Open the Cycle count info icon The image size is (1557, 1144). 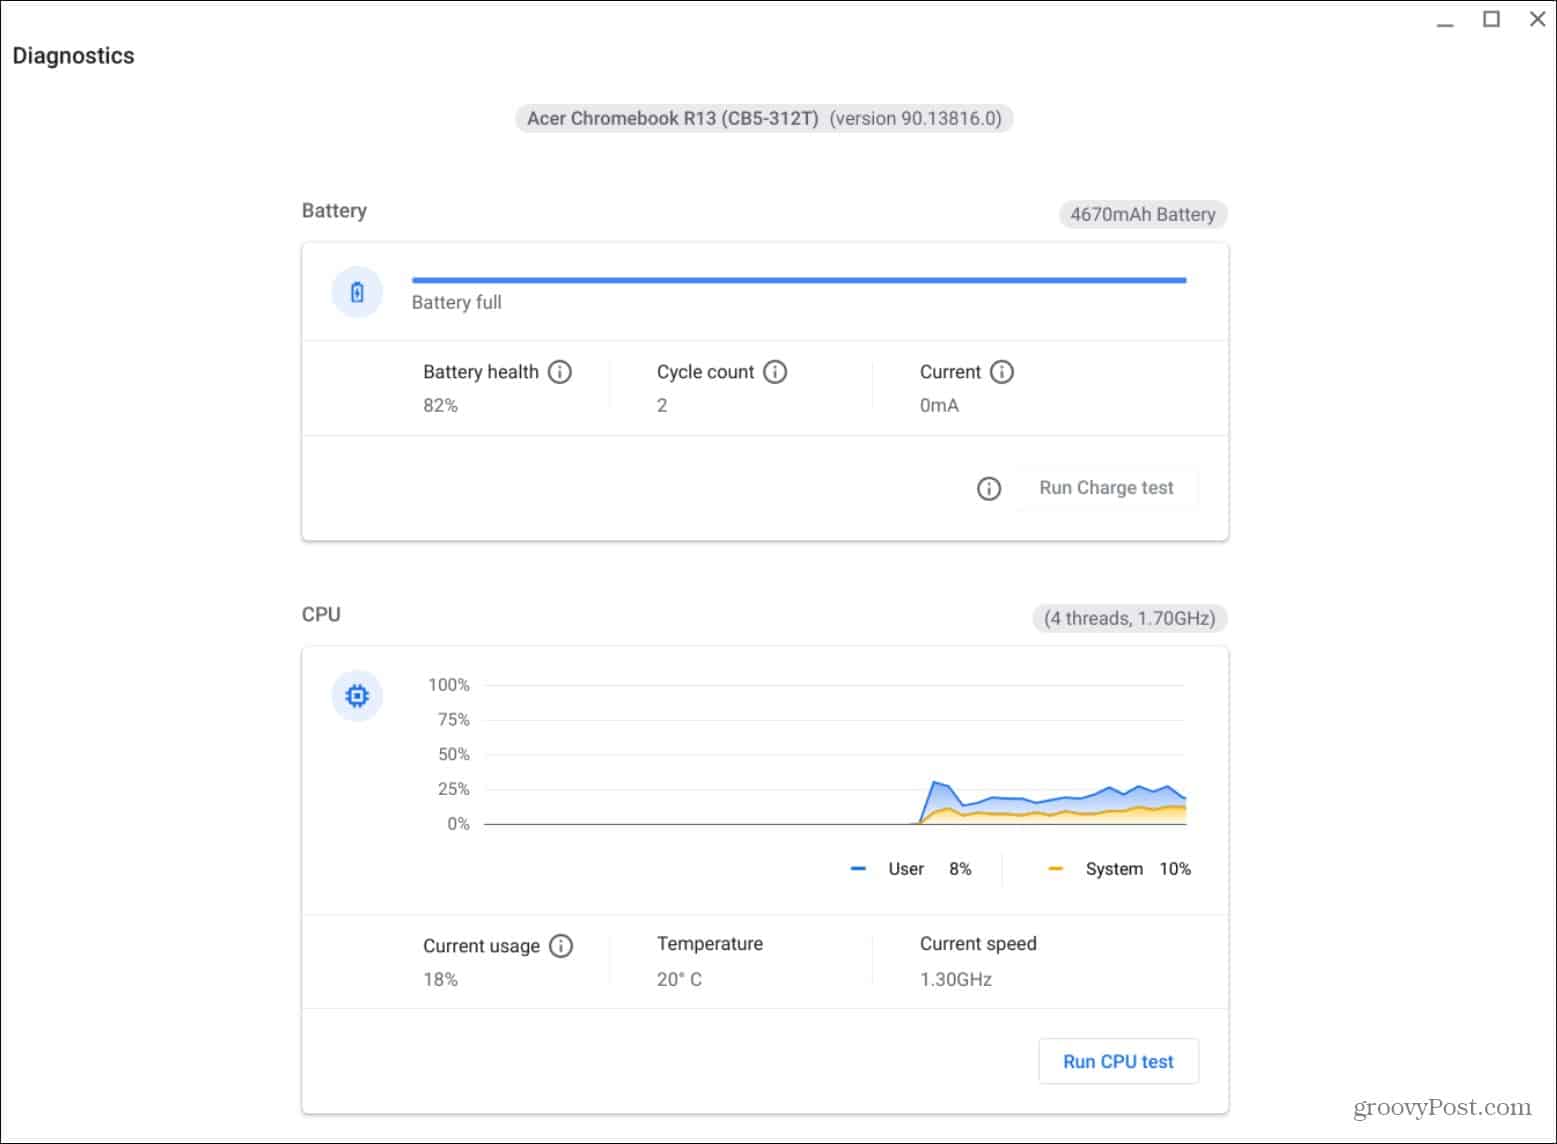(x=775, y=372)
